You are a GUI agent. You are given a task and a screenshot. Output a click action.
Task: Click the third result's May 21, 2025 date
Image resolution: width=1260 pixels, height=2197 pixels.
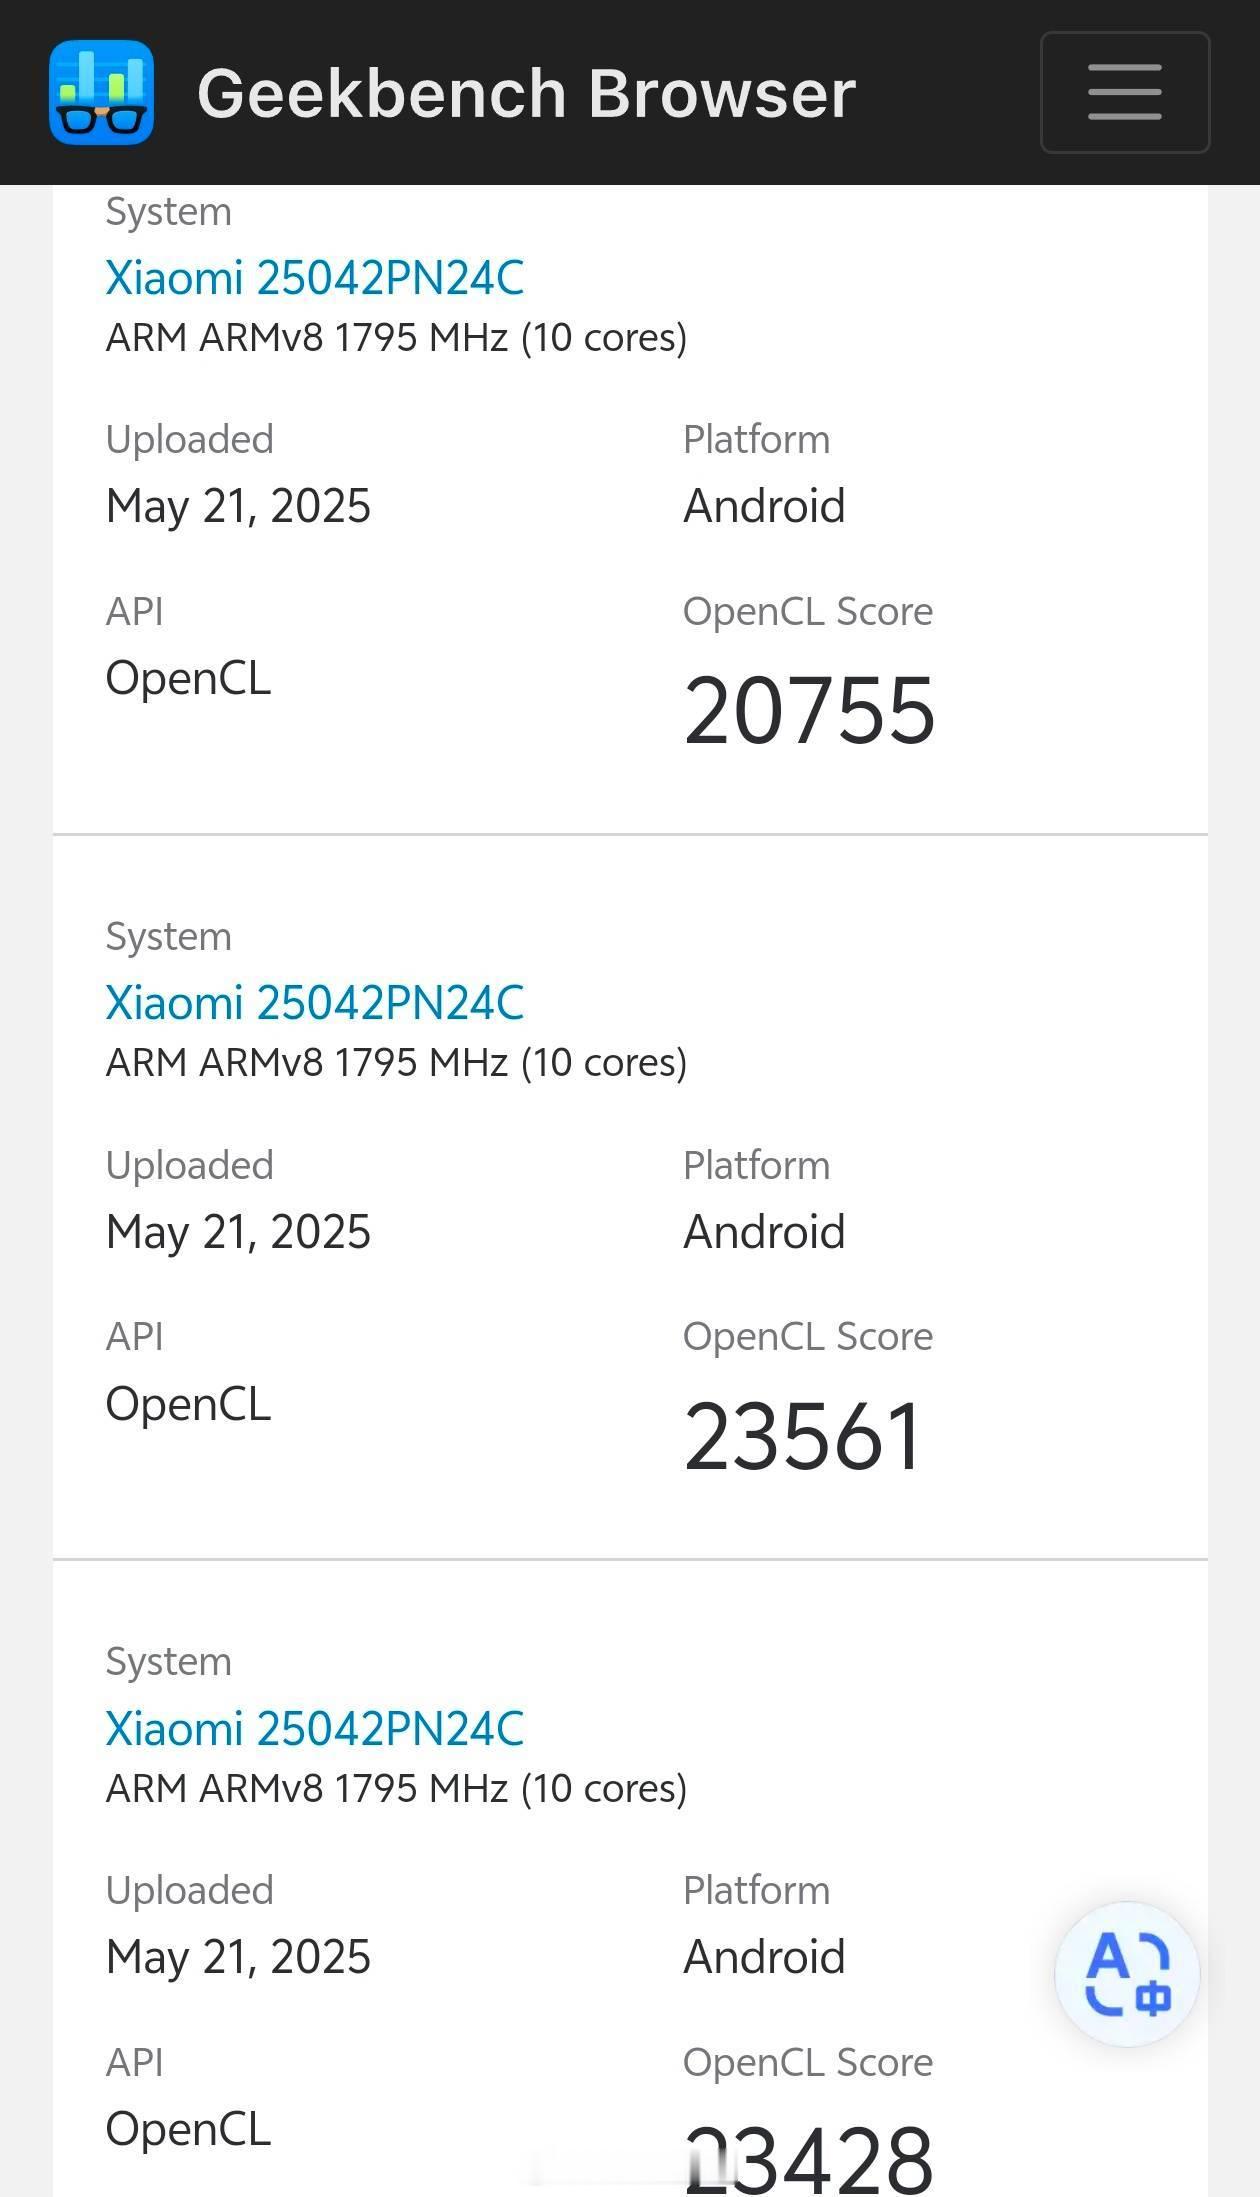238,1956
